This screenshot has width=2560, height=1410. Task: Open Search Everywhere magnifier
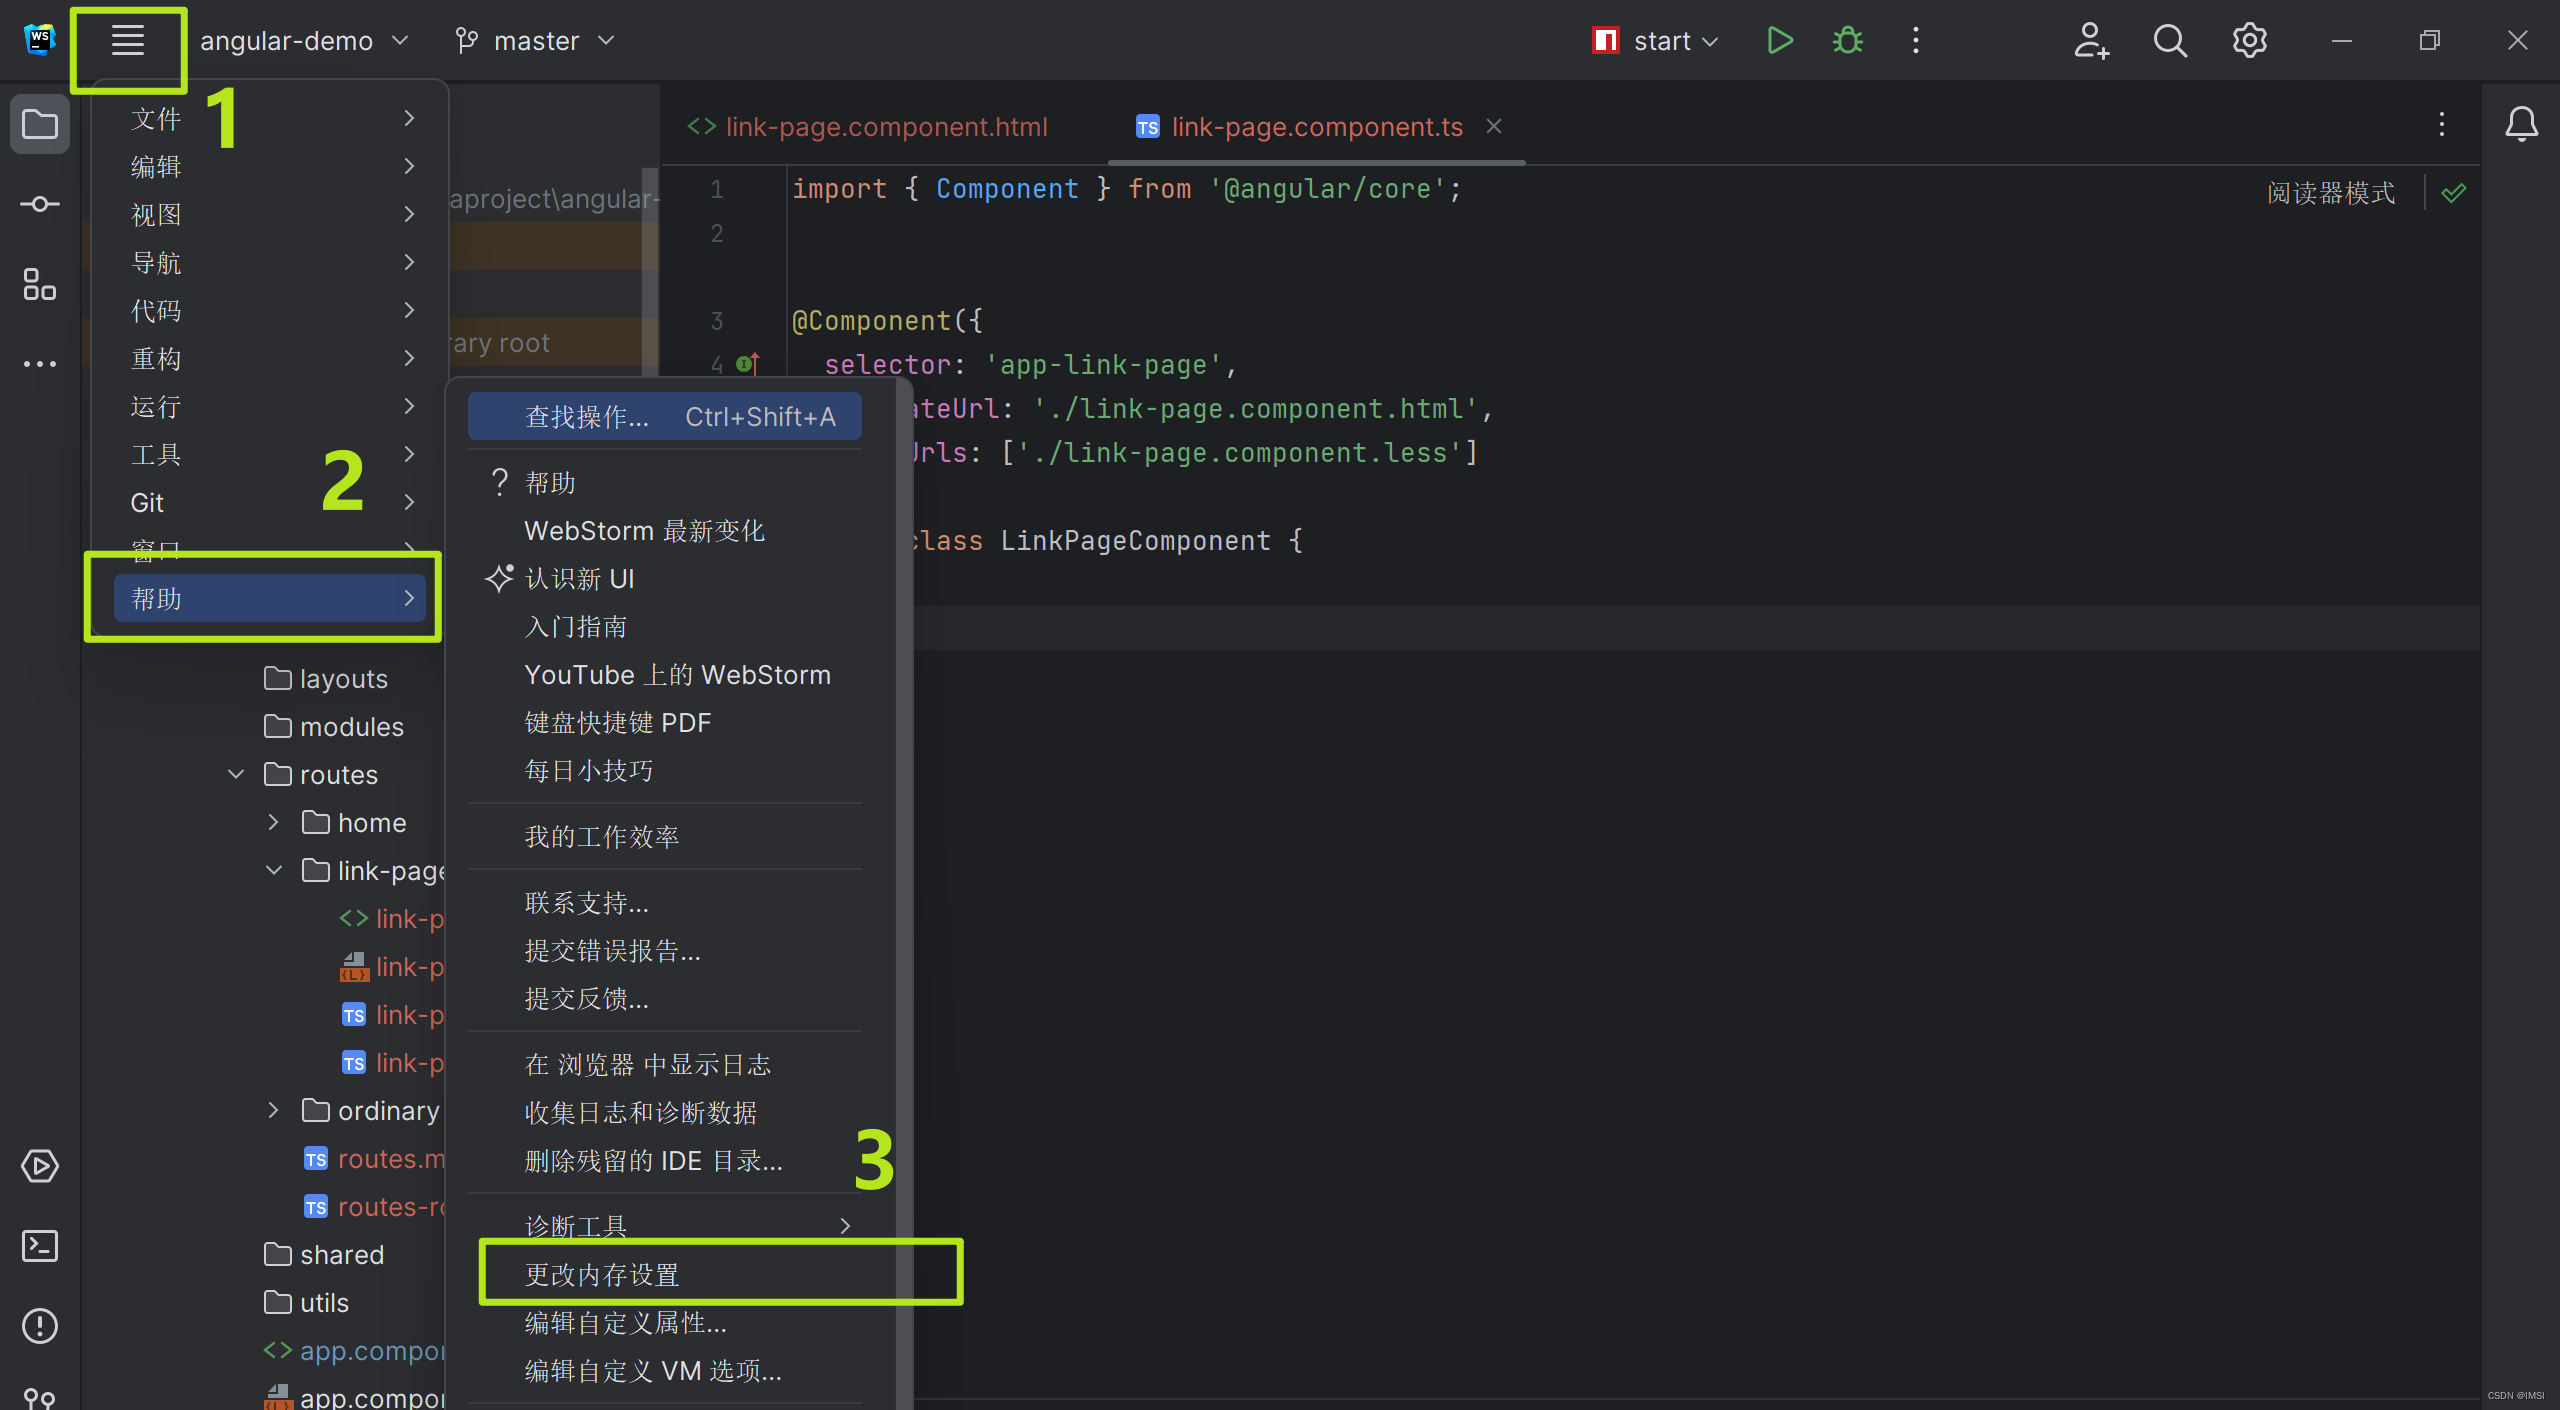[x=2170, y=40]
